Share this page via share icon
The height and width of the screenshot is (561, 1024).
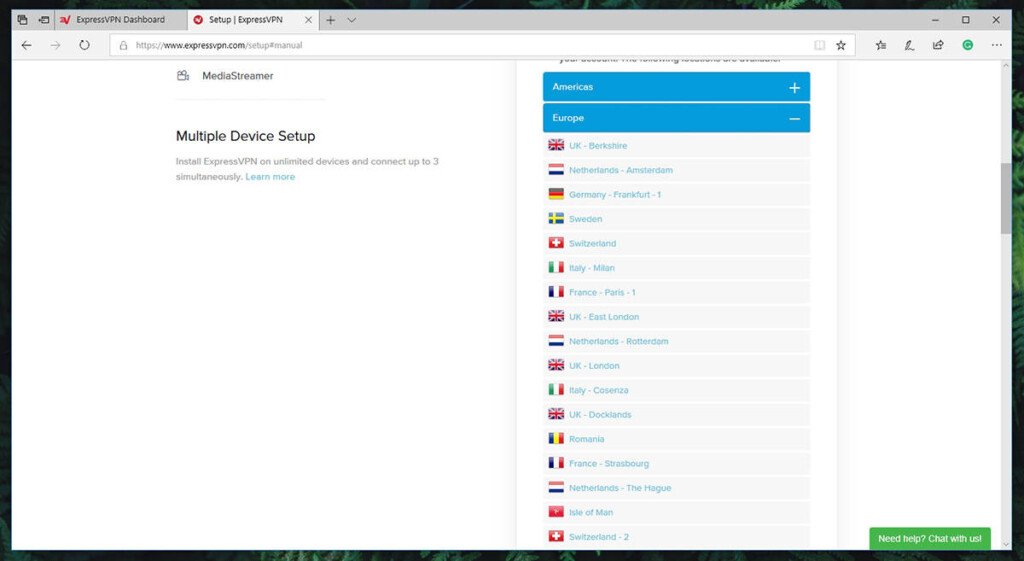click(938, 45)
